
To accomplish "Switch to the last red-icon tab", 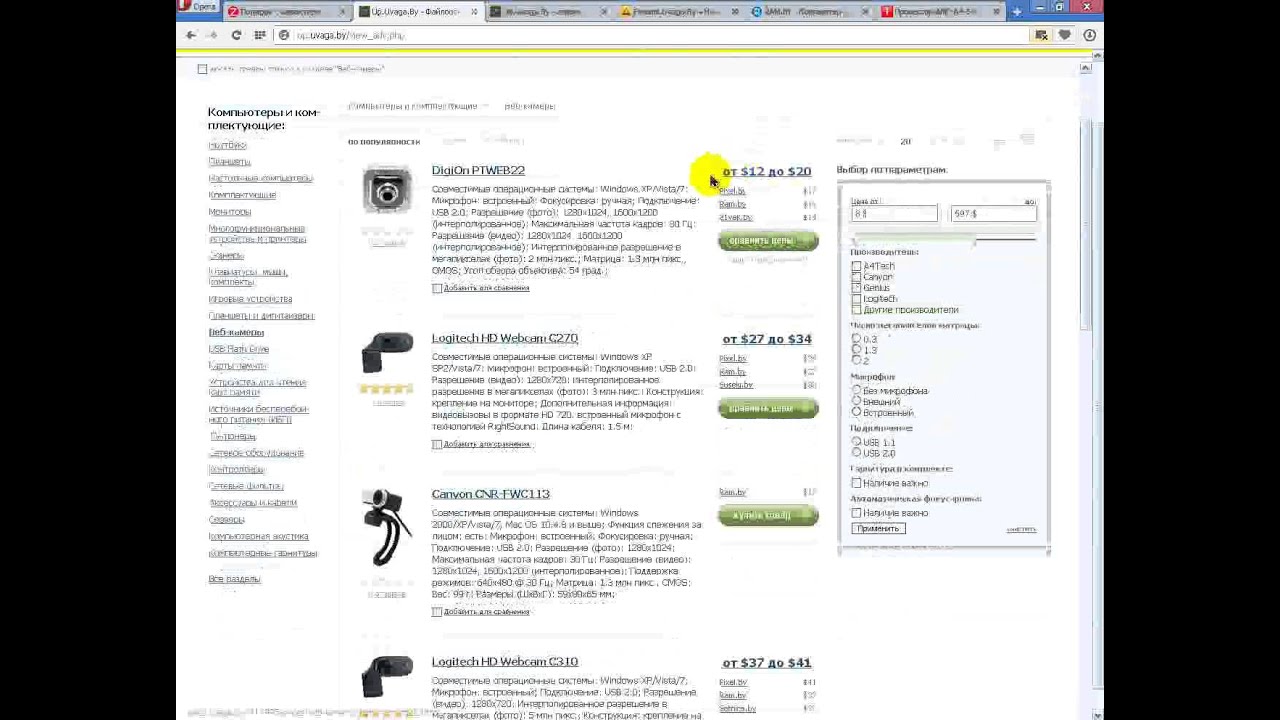I will [942, 12].
